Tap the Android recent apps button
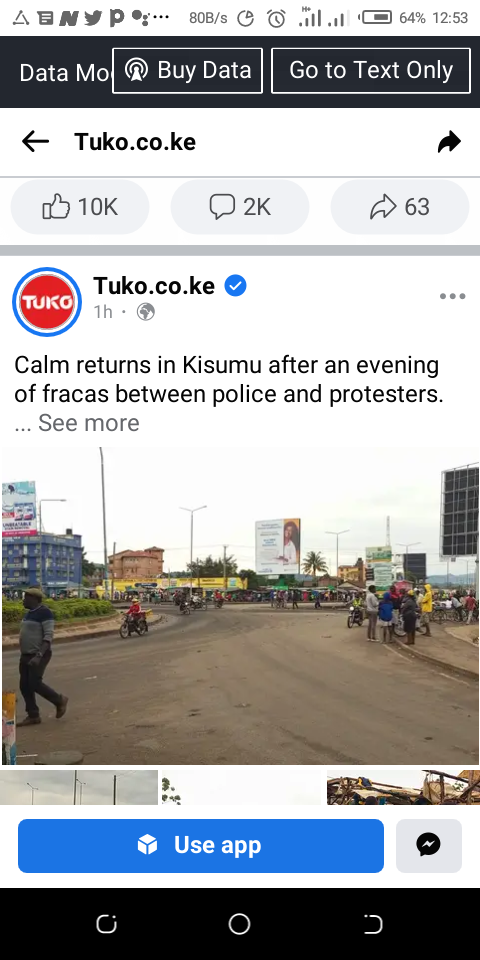The height and width of the screenshot is (960, 480). (x=107, y=924)
